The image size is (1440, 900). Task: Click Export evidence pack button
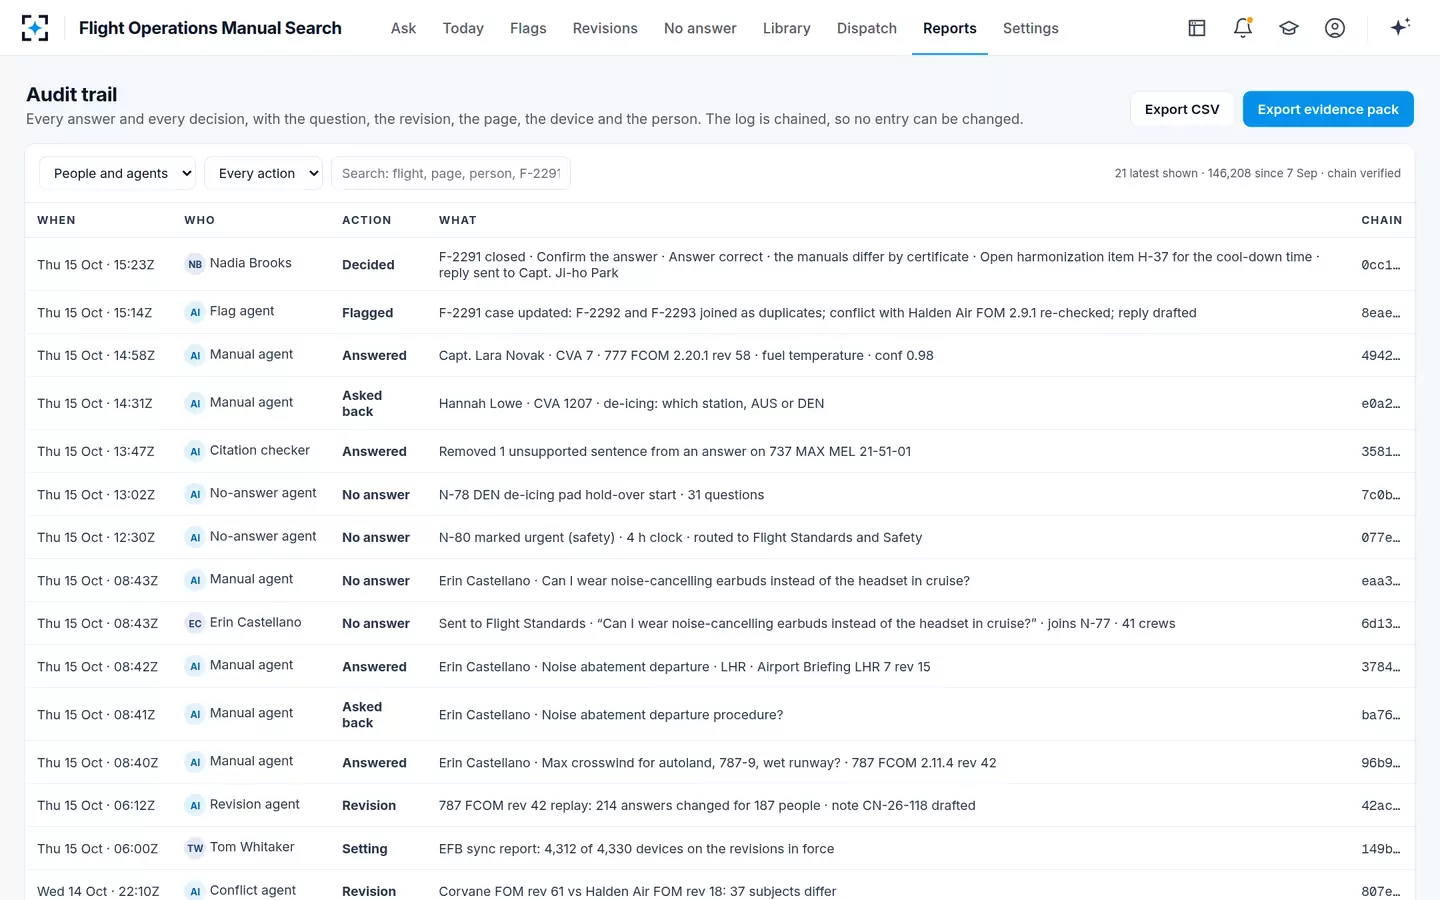pyautogui.click(x=1328, y=109)
